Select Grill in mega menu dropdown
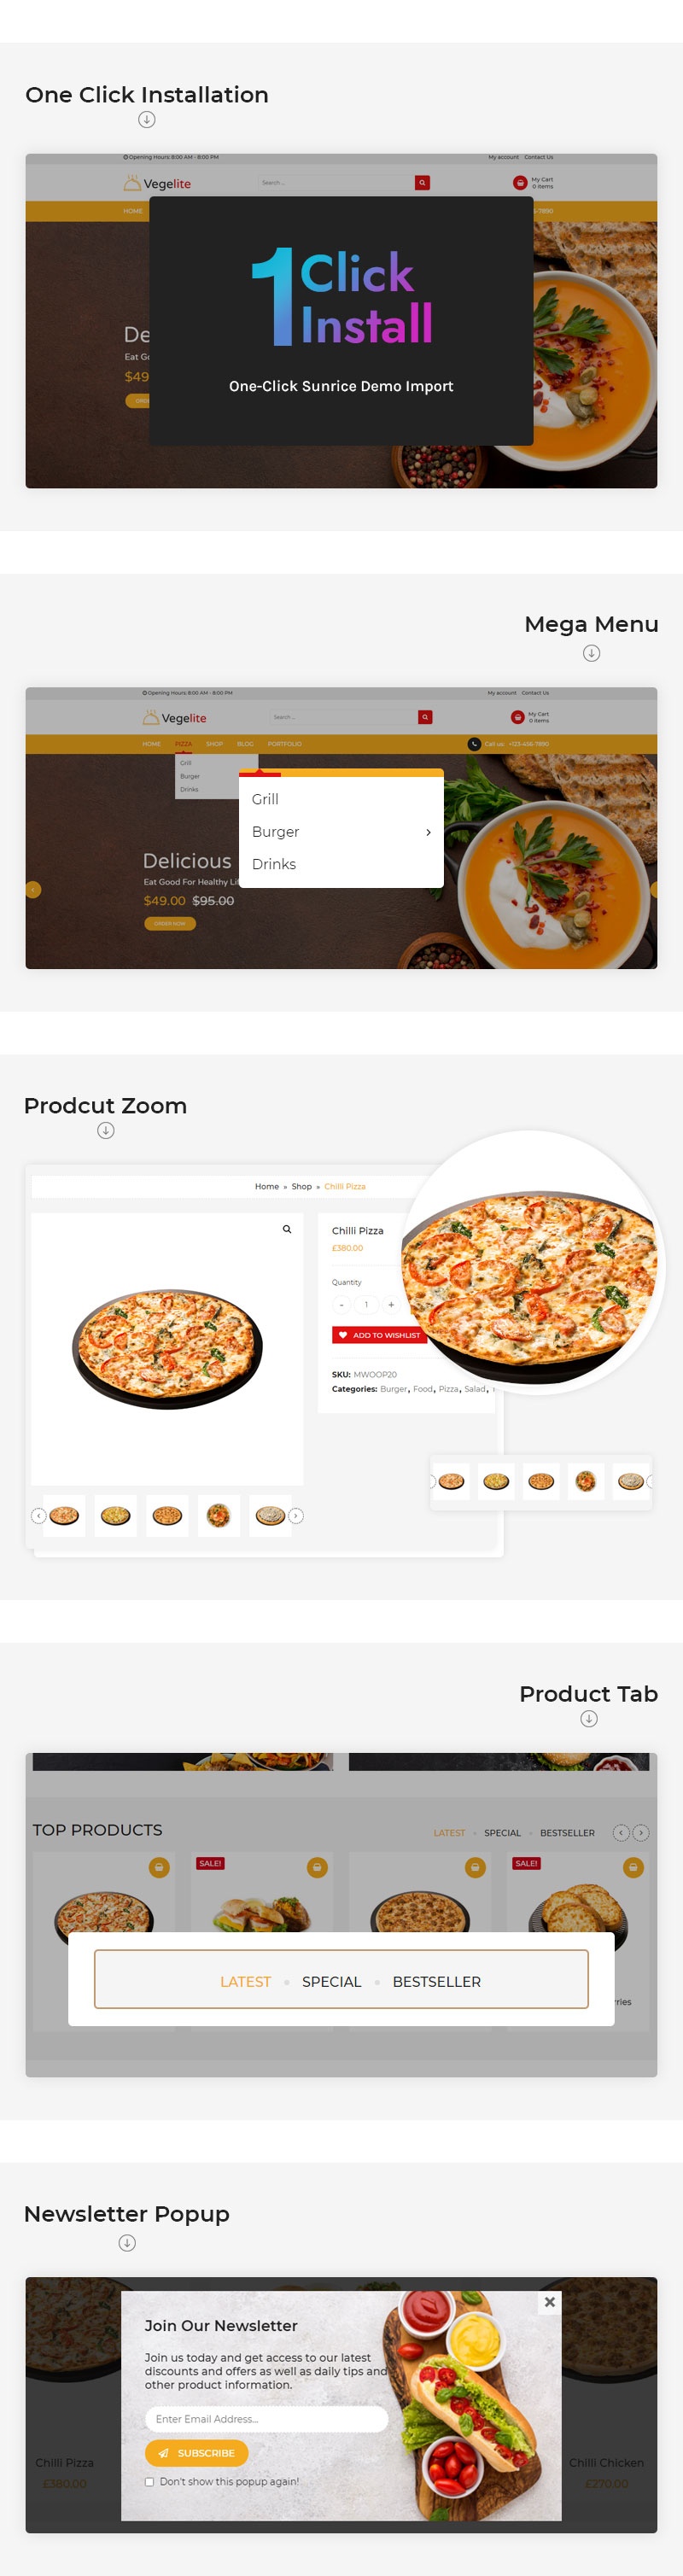683x2576 pixels. coord(265,799)
